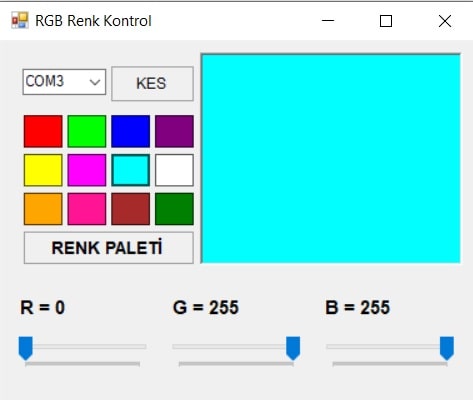Open the RENK PALETİ color dialog
The width and height of the screenshot is (473, 400).
[x=109, y=248]
